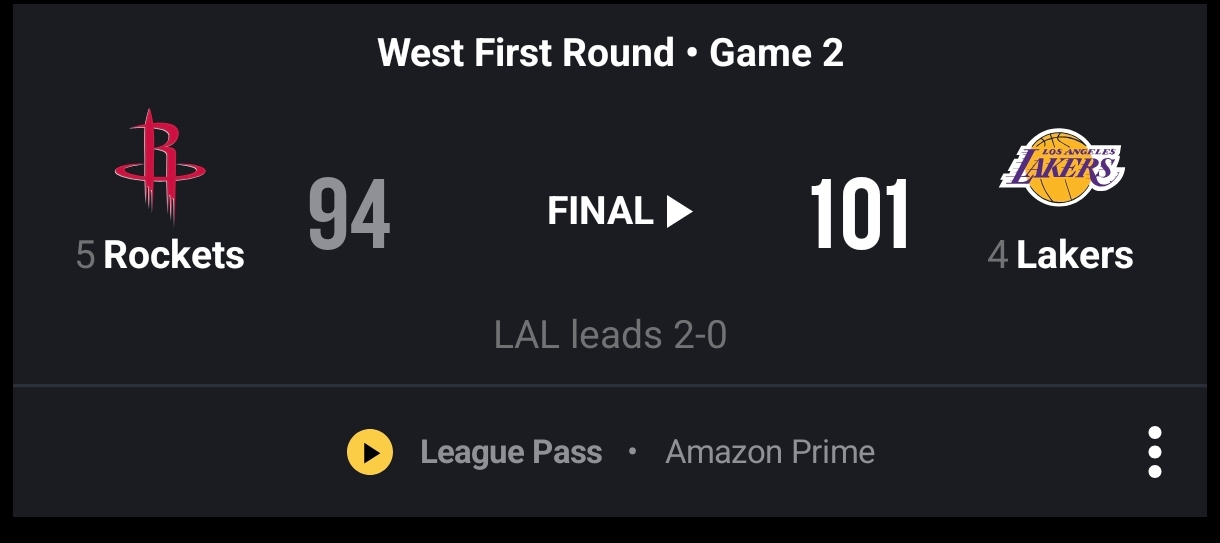Click the Los Angeles Lakers logo

click(x=1061, y=167)
